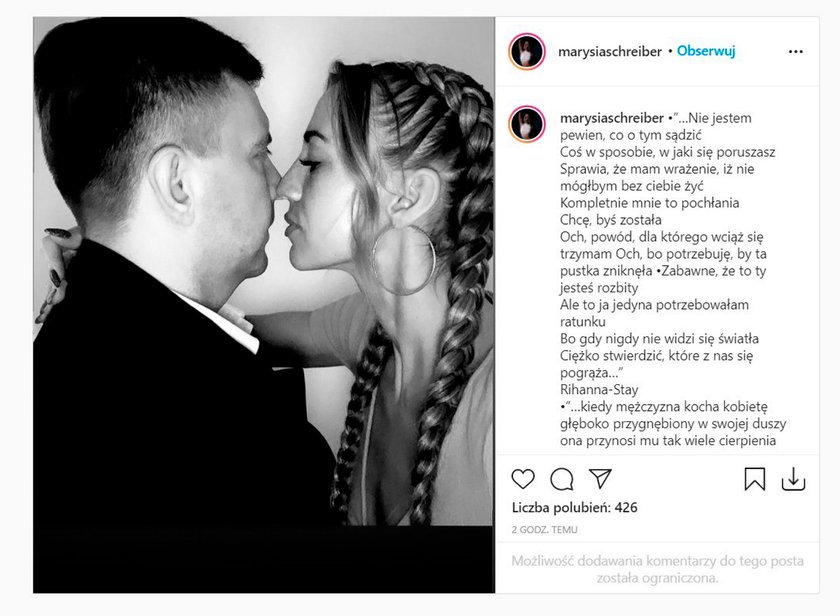Open the post timestamp 2 godz. temu
The image size is (840, 616).
coord(544,530)
